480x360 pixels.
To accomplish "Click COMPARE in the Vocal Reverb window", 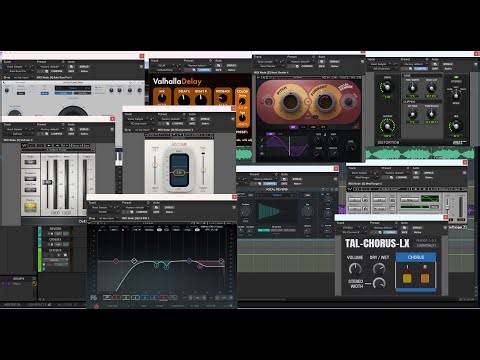I will pyautogui.click(x=270, y=183).
